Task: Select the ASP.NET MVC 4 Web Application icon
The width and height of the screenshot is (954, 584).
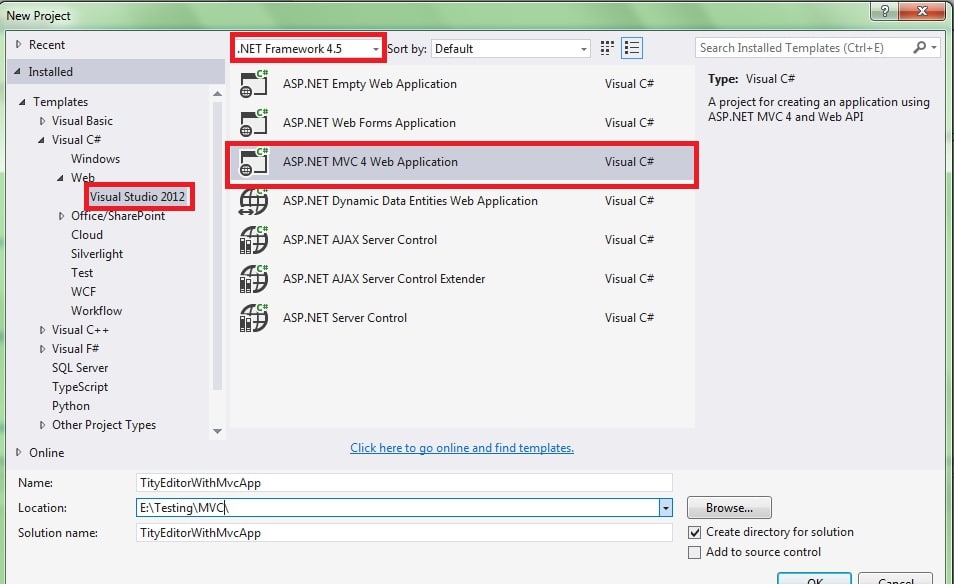Action: (253, 161)
